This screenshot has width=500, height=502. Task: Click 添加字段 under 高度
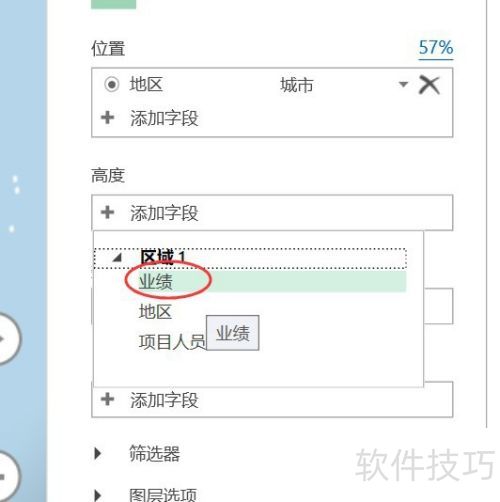164,213
